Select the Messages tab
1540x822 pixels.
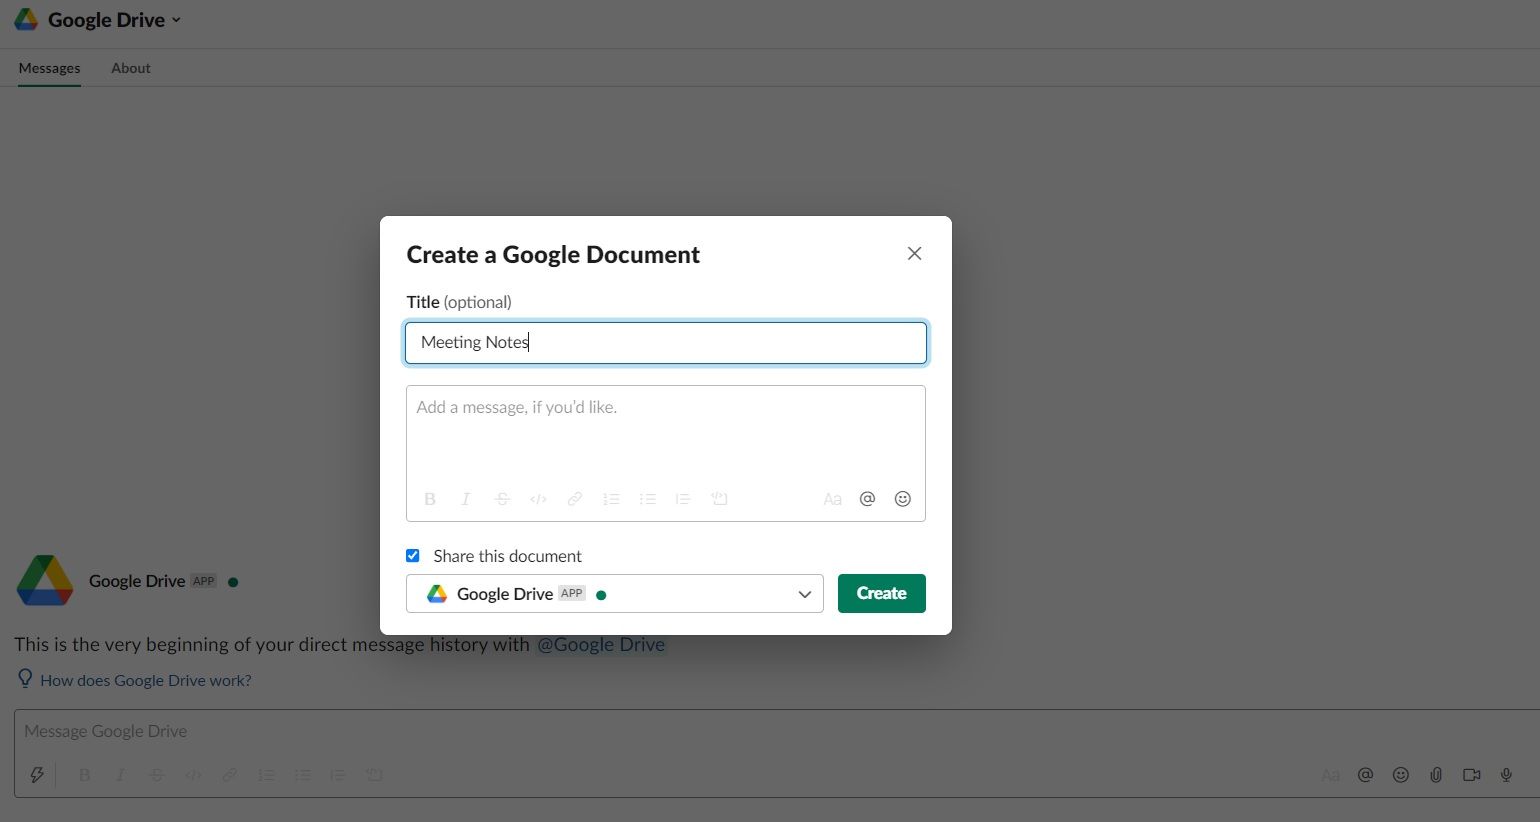[x=49, y=68]
